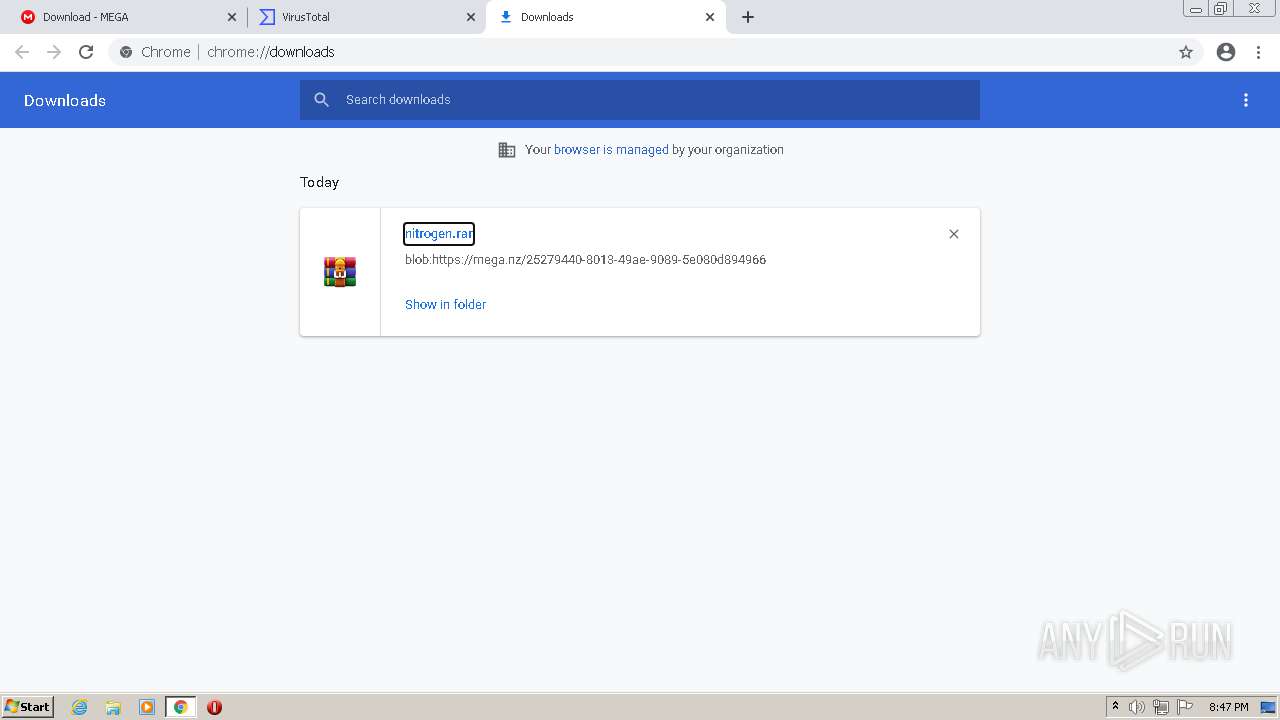Click the WinRAR archive file icon
This screenshot has height=720, width=1280.
(x=340, y=272)
